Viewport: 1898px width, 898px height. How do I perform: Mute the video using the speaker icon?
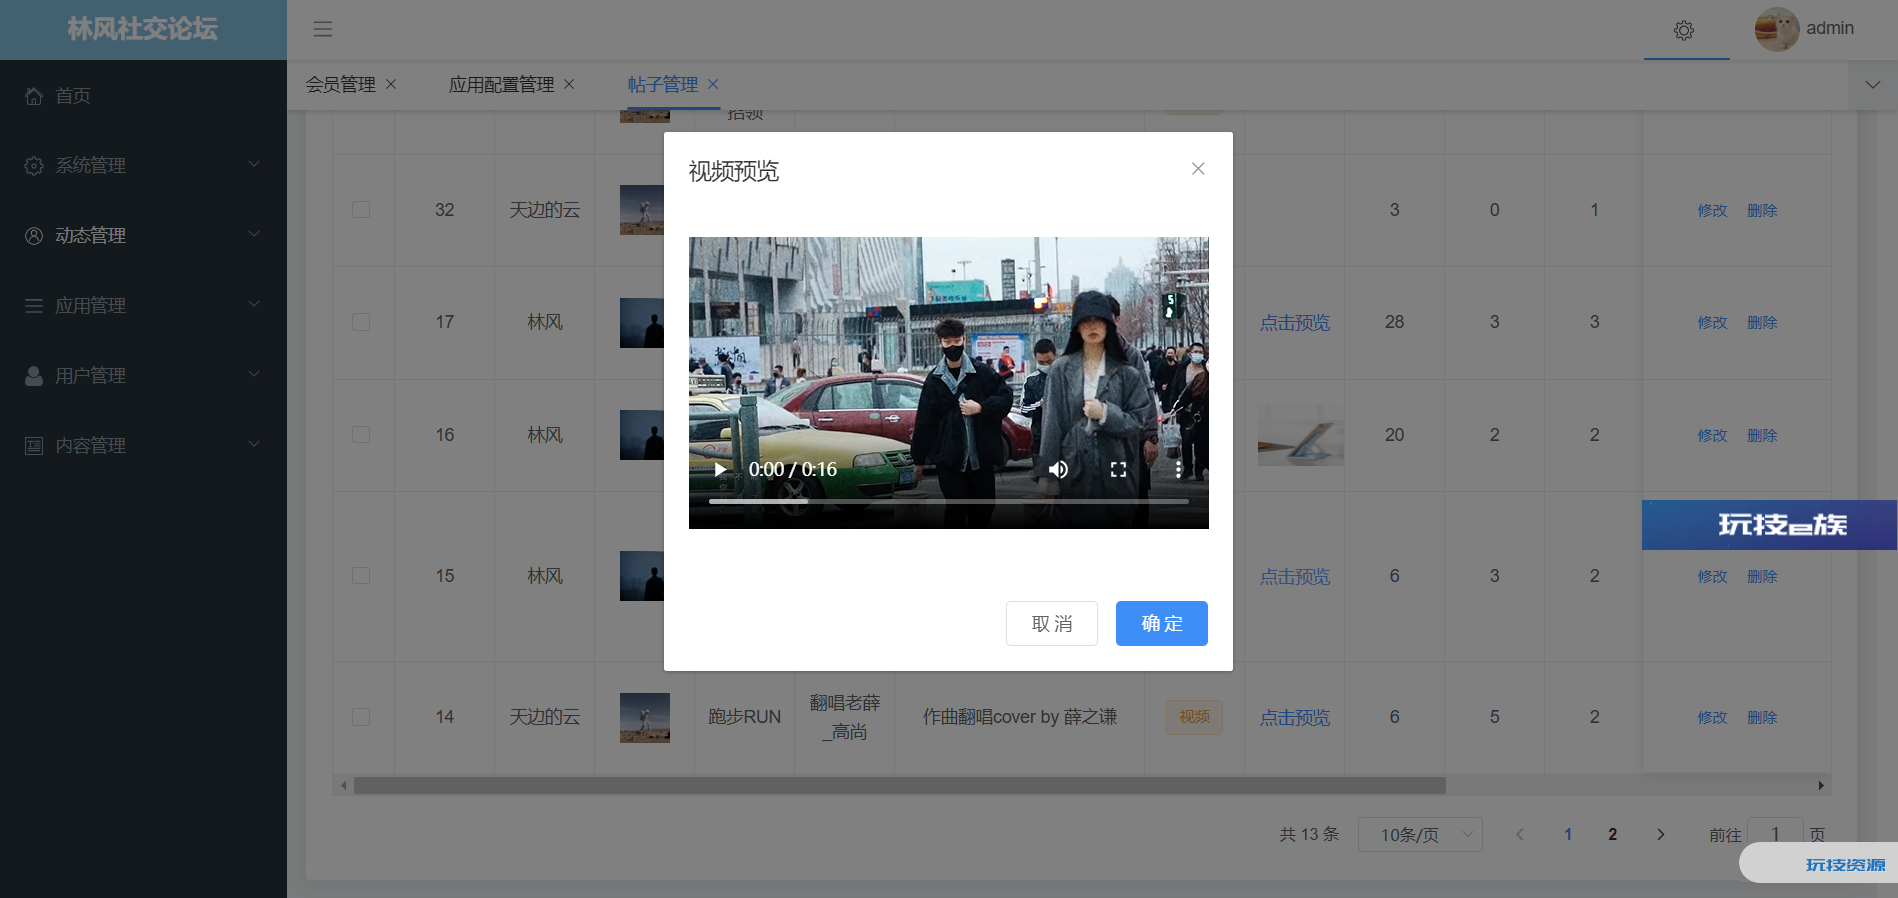1058,469
